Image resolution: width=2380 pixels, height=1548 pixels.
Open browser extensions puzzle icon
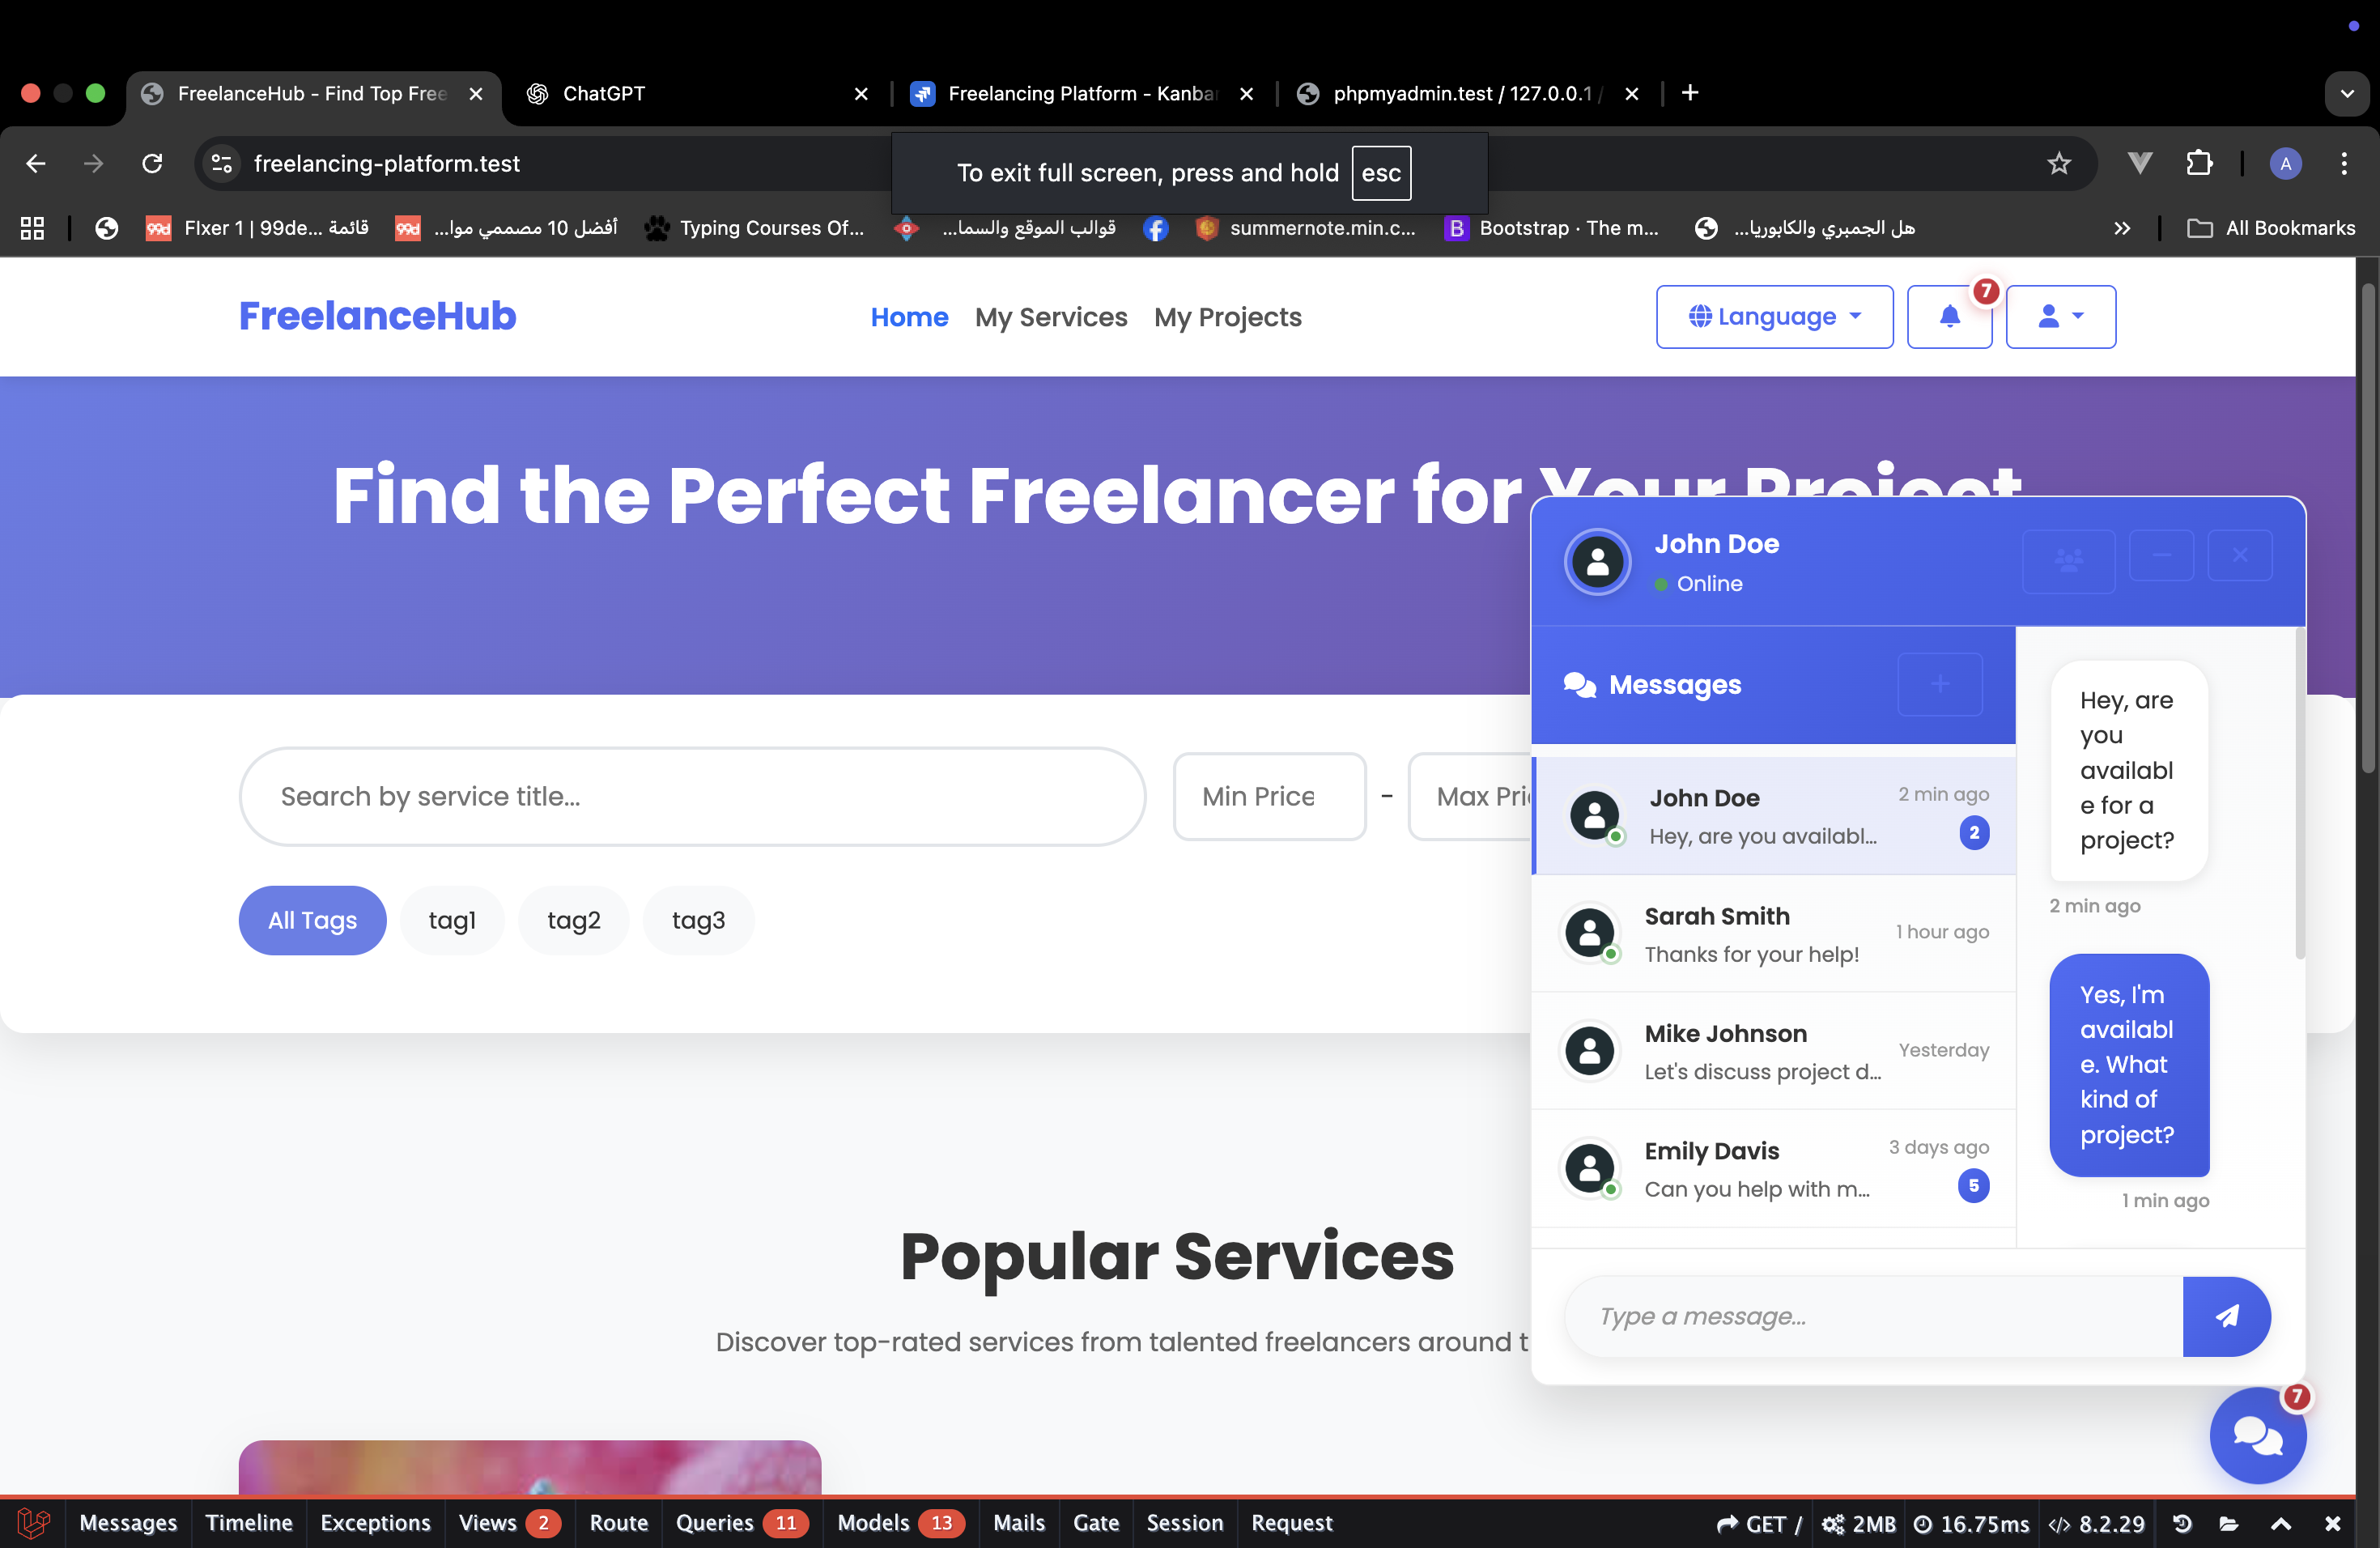pyautogui.click(x=2199, y=163)
